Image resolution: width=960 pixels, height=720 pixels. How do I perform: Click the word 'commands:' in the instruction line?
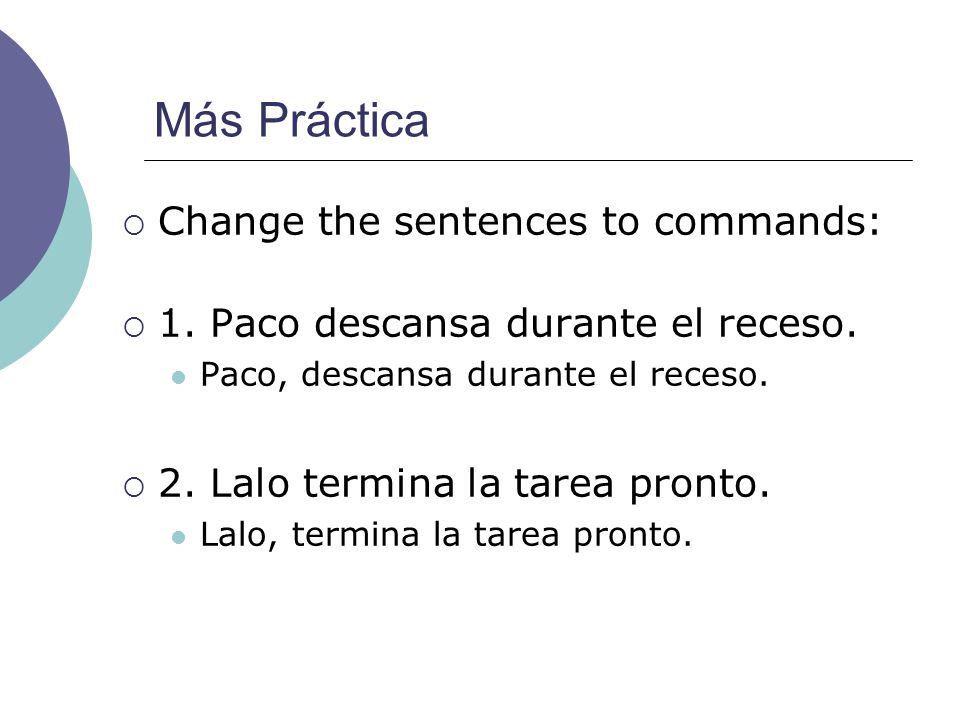tap(767, 221)
